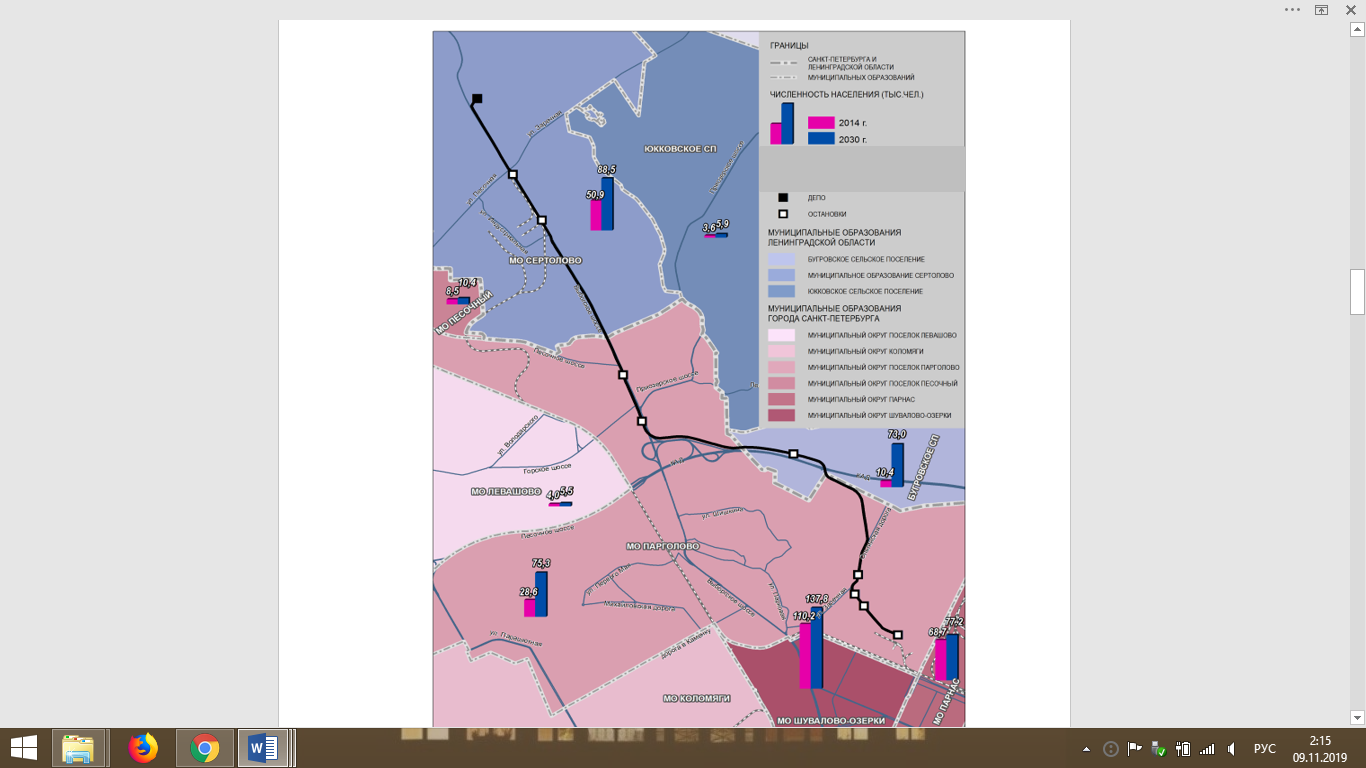Check battery status in the system tray
This screenshot has width=1366, height=768.
(x=1183, y=748)
